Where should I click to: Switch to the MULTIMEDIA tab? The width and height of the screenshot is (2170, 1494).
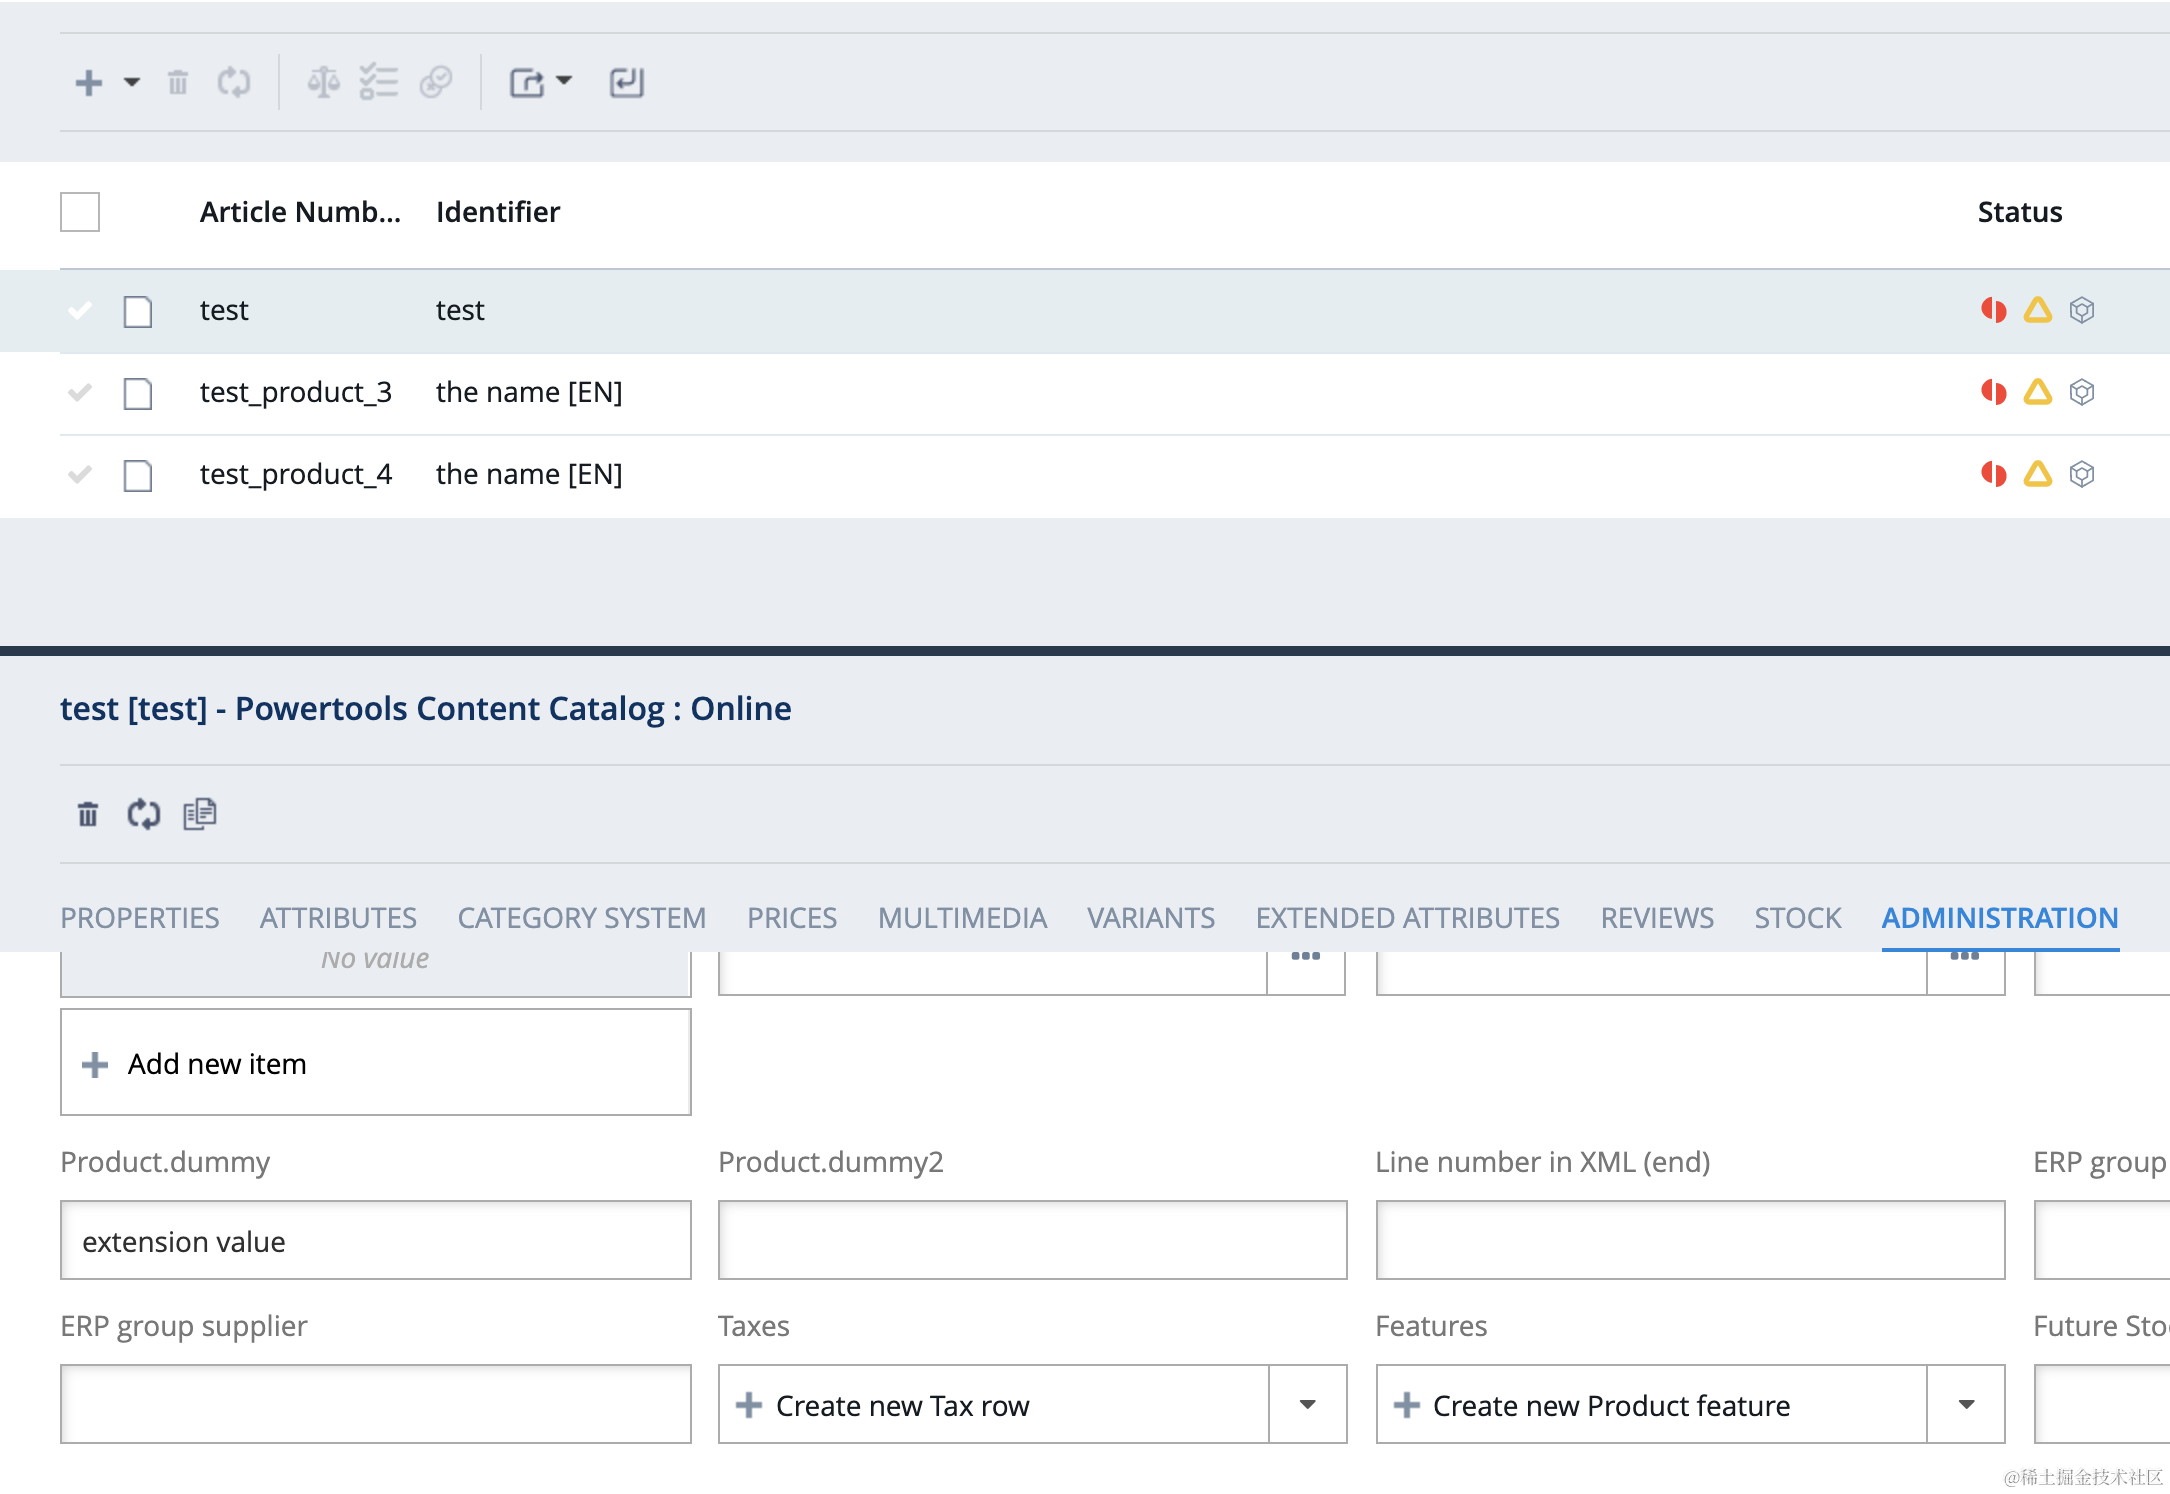point(962,917)
